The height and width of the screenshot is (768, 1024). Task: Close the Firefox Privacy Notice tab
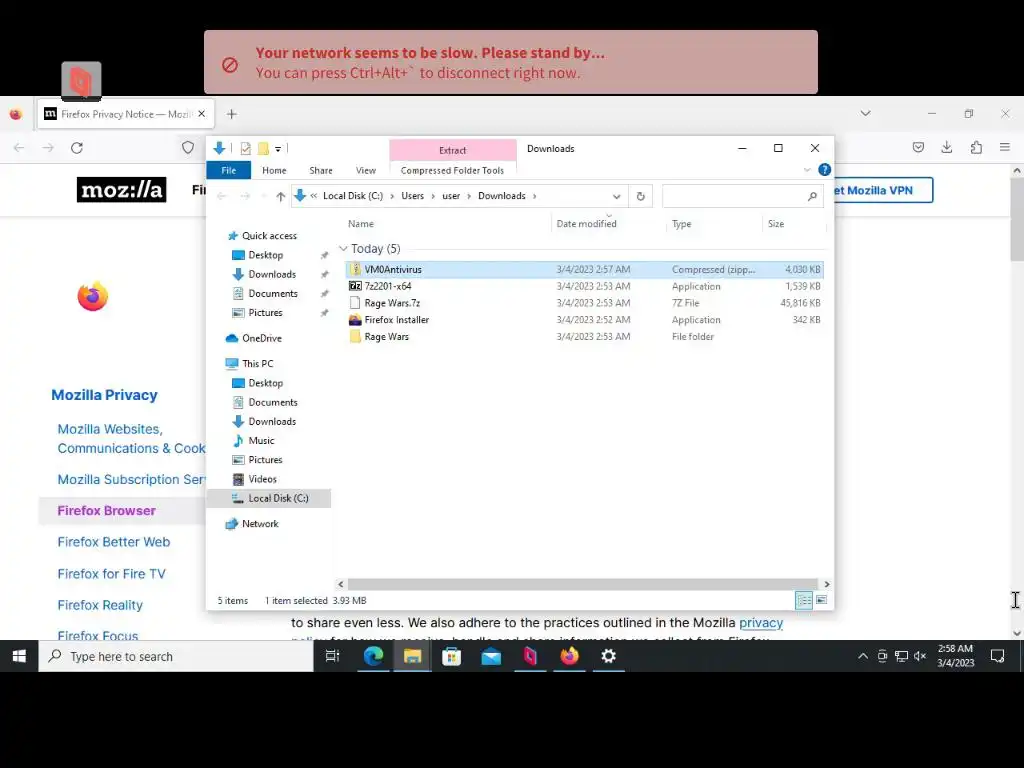coord(202,114)
